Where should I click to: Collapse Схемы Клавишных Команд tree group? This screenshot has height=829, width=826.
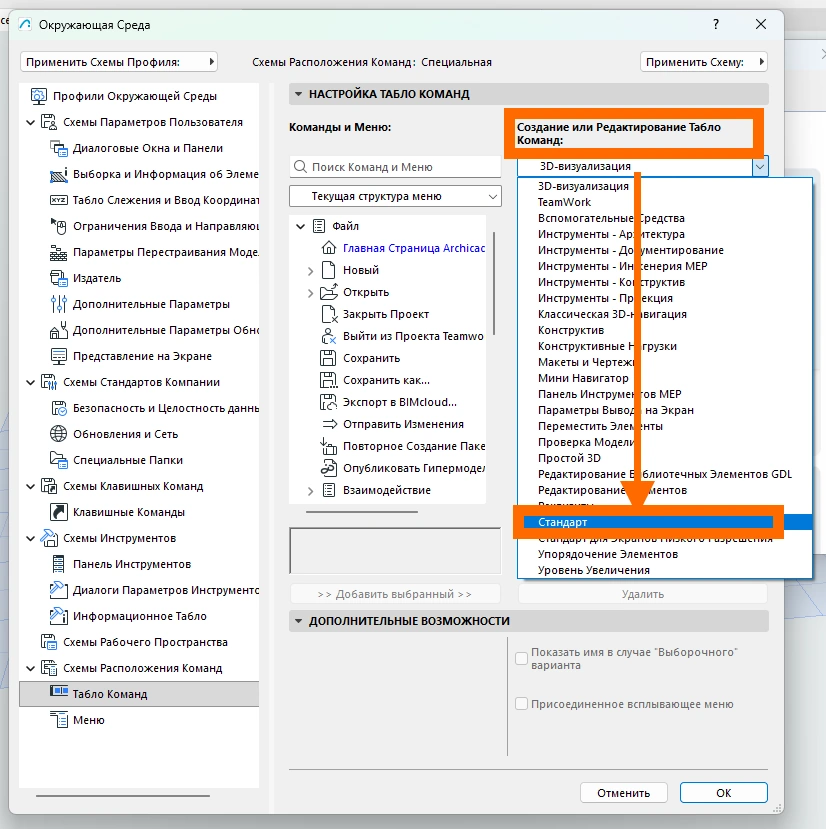(x=31, y=486)
